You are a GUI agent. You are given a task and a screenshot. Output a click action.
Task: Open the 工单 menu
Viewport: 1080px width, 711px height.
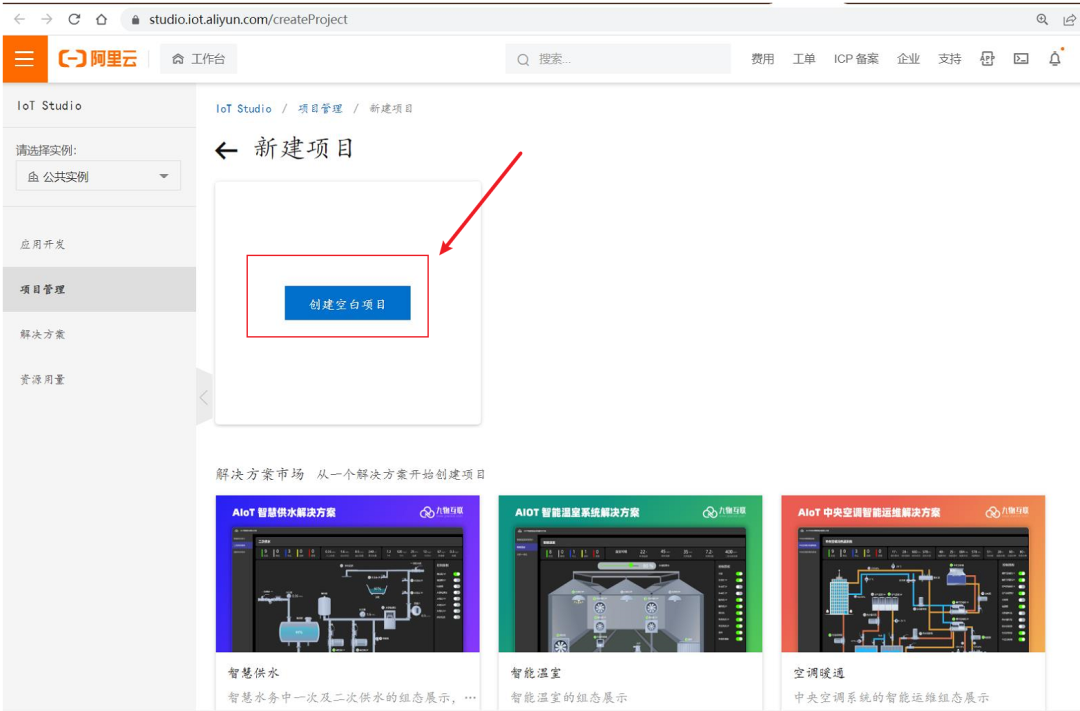804,59
